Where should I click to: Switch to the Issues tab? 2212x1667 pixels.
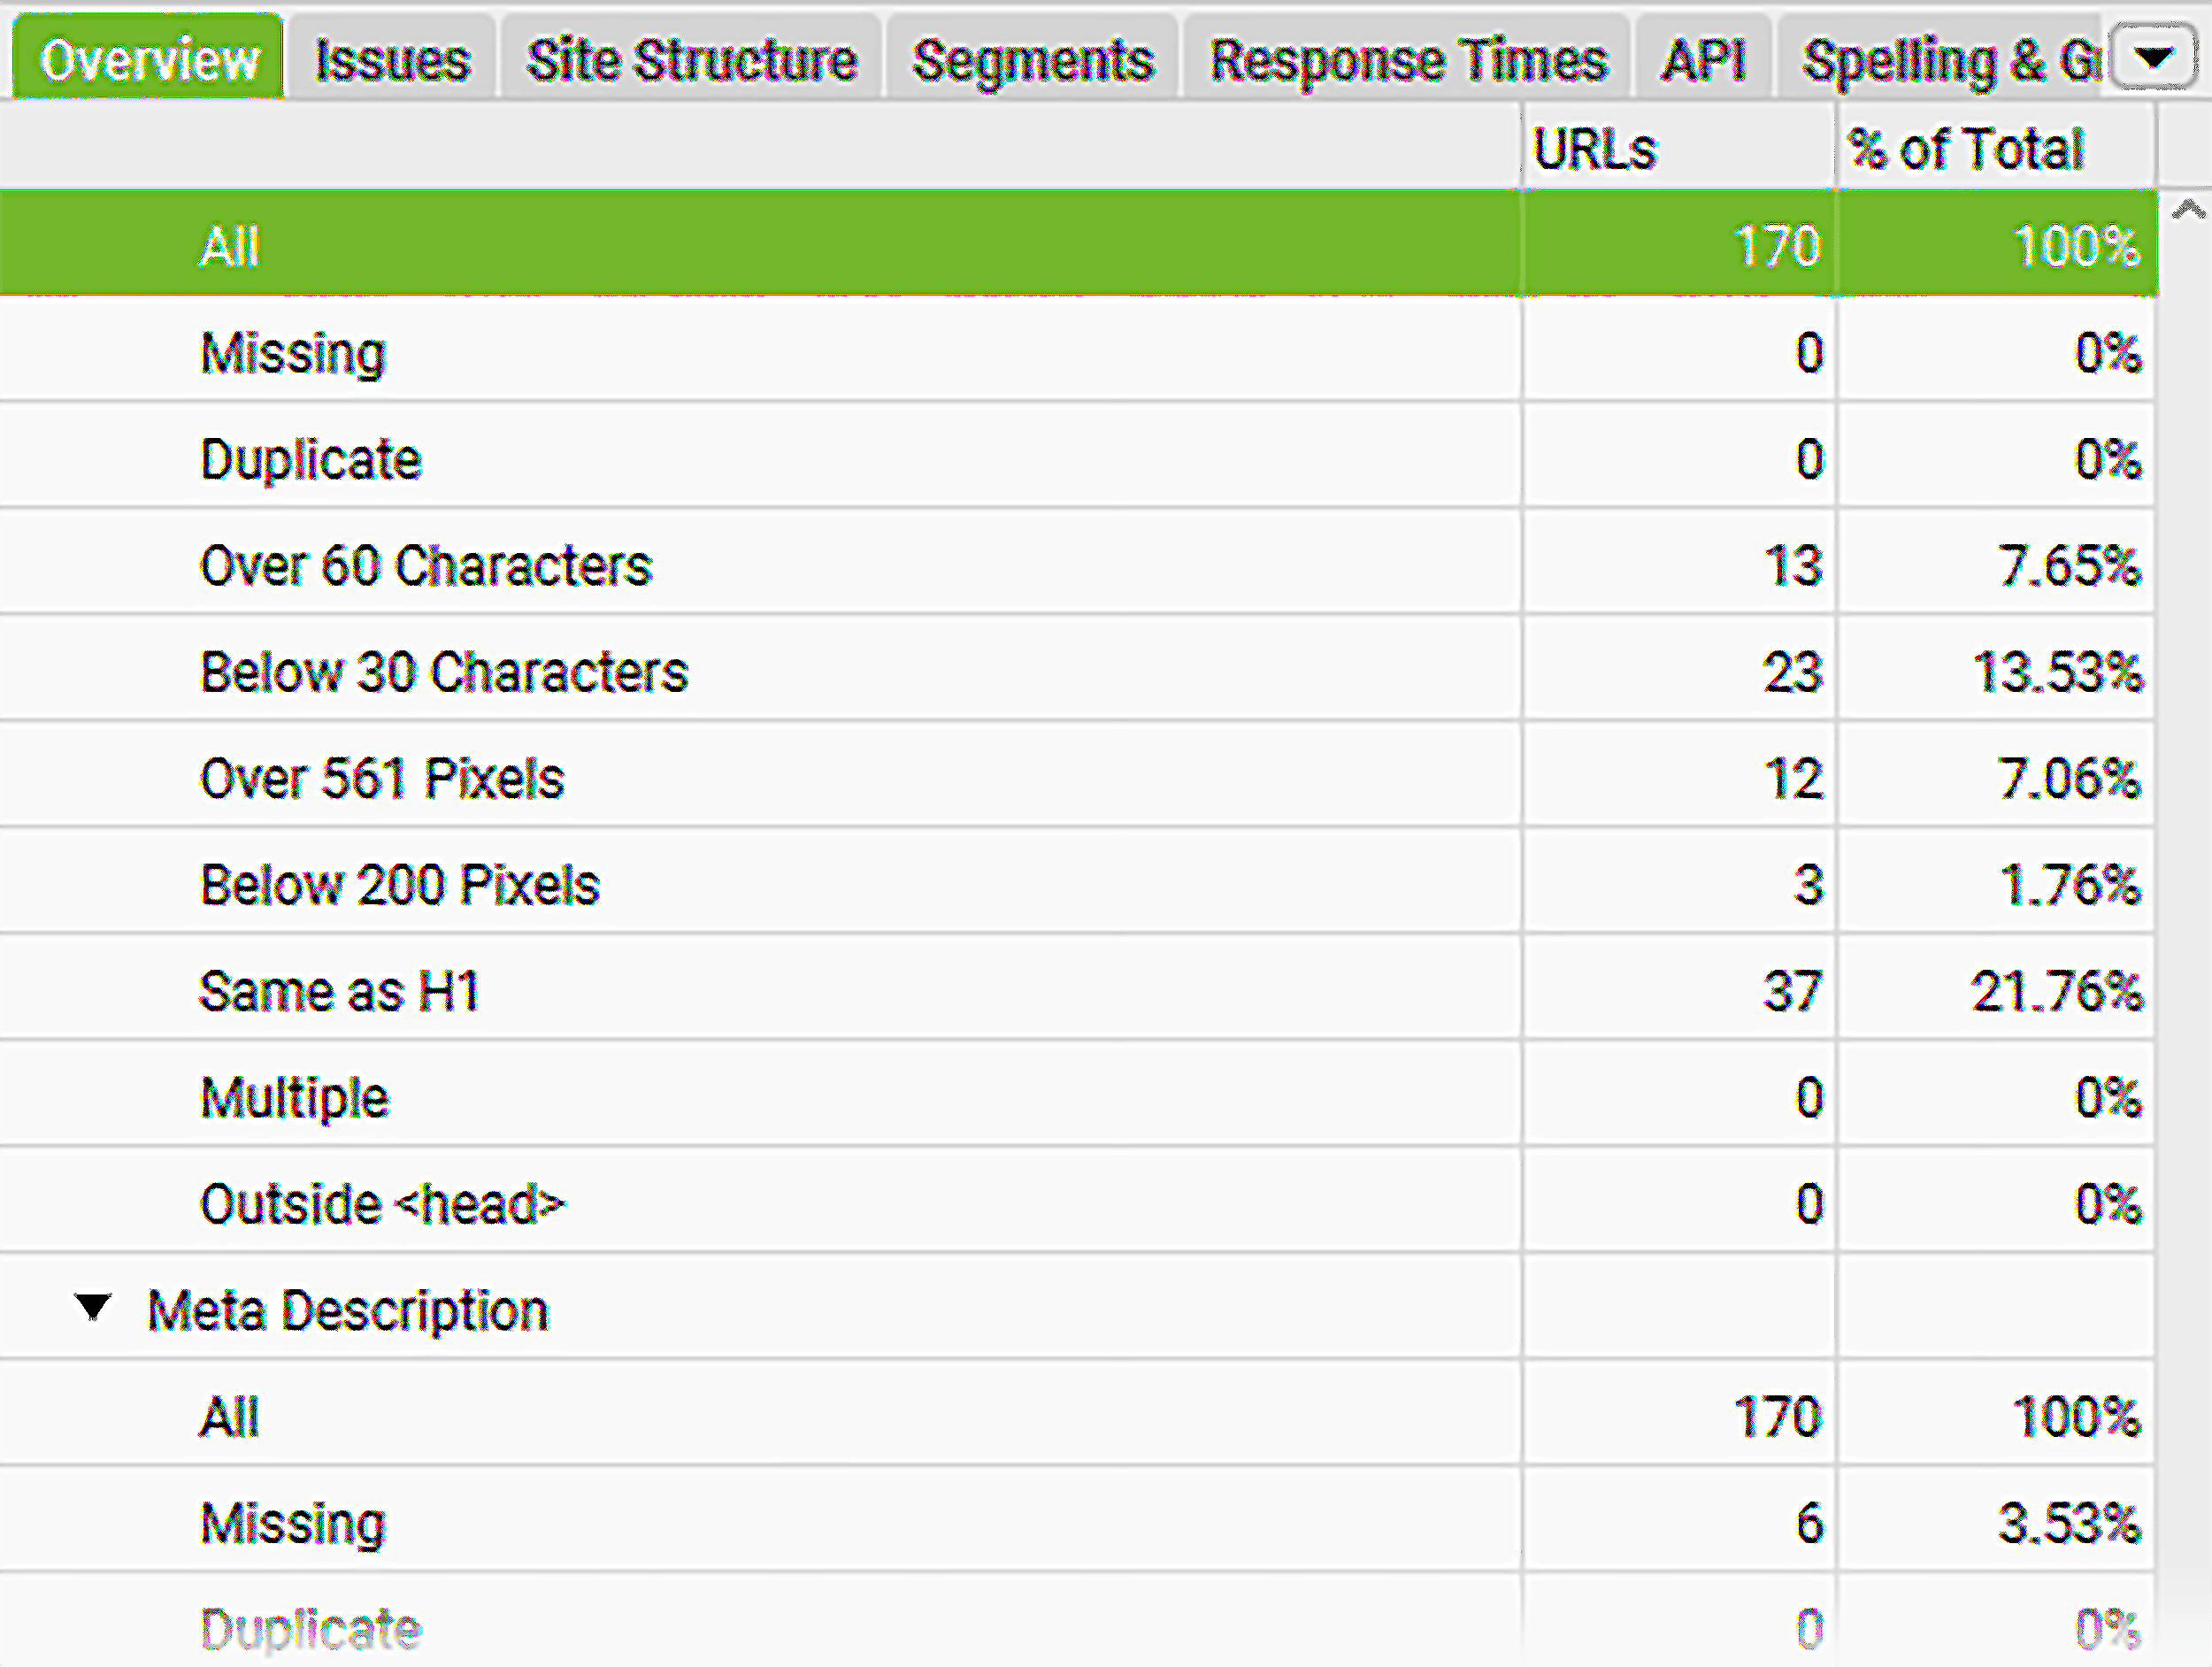(390, 57)
